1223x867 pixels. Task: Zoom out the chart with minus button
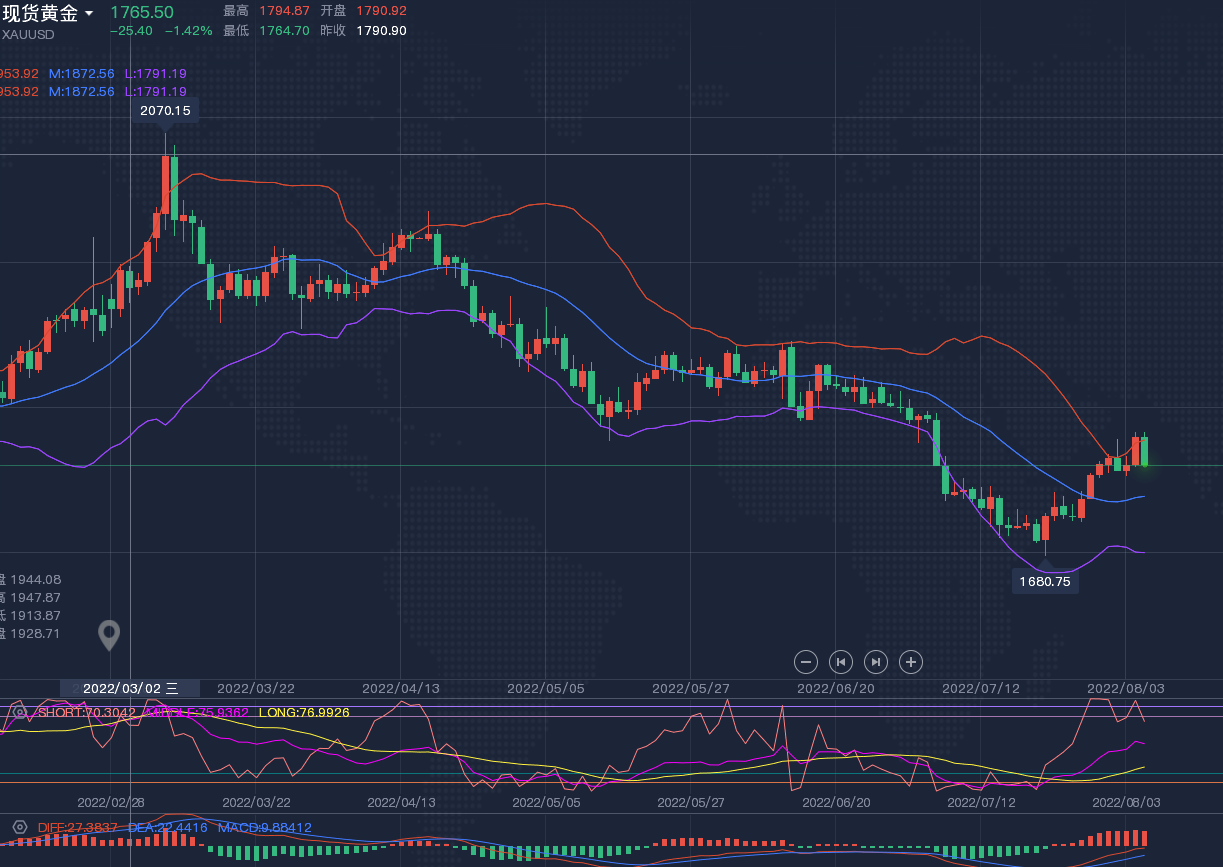coord(806,661)
